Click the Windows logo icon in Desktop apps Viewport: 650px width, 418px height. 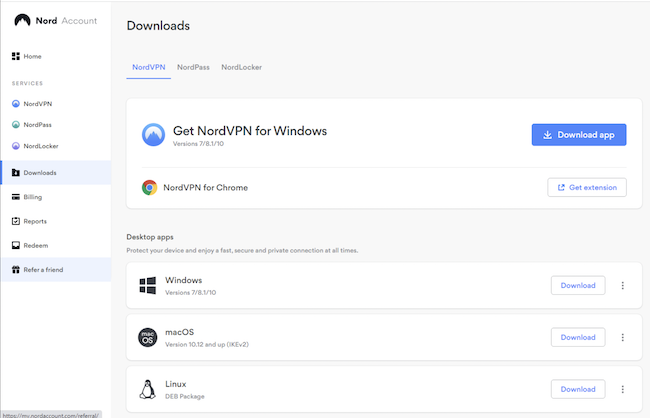(148, 285)
